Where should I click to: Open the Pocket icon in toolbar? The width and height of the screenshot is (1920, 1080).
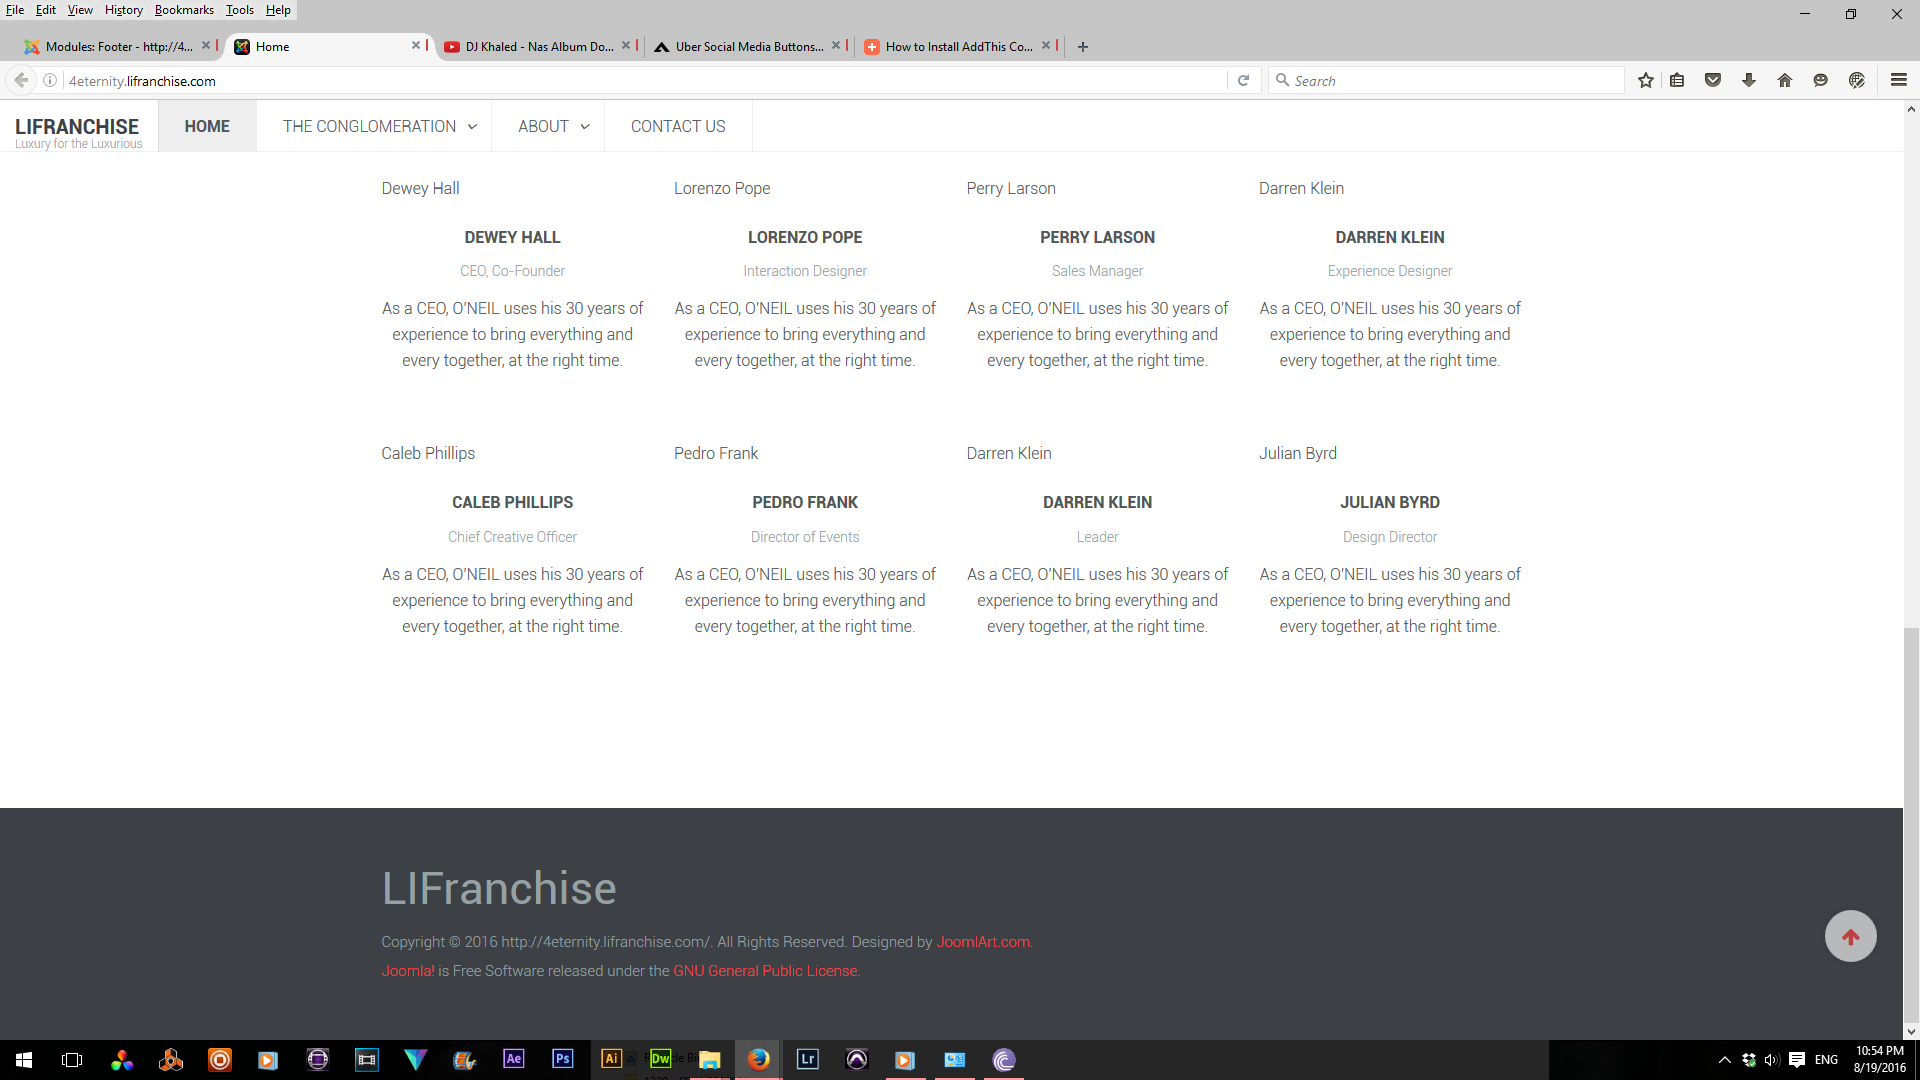click(x=1713, y=80)
